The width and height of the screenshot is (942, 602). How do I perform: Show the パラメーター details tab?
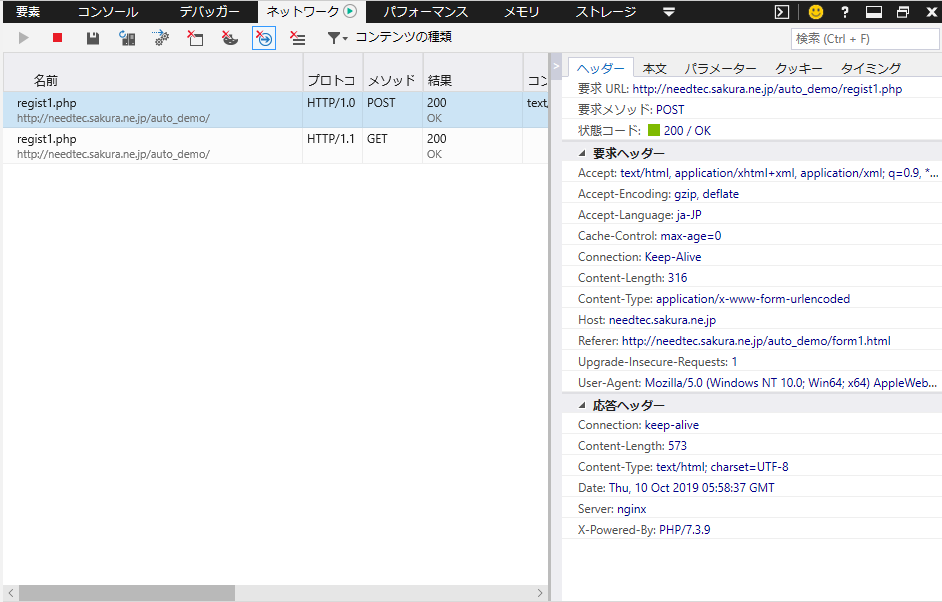(x=721, y=68)
